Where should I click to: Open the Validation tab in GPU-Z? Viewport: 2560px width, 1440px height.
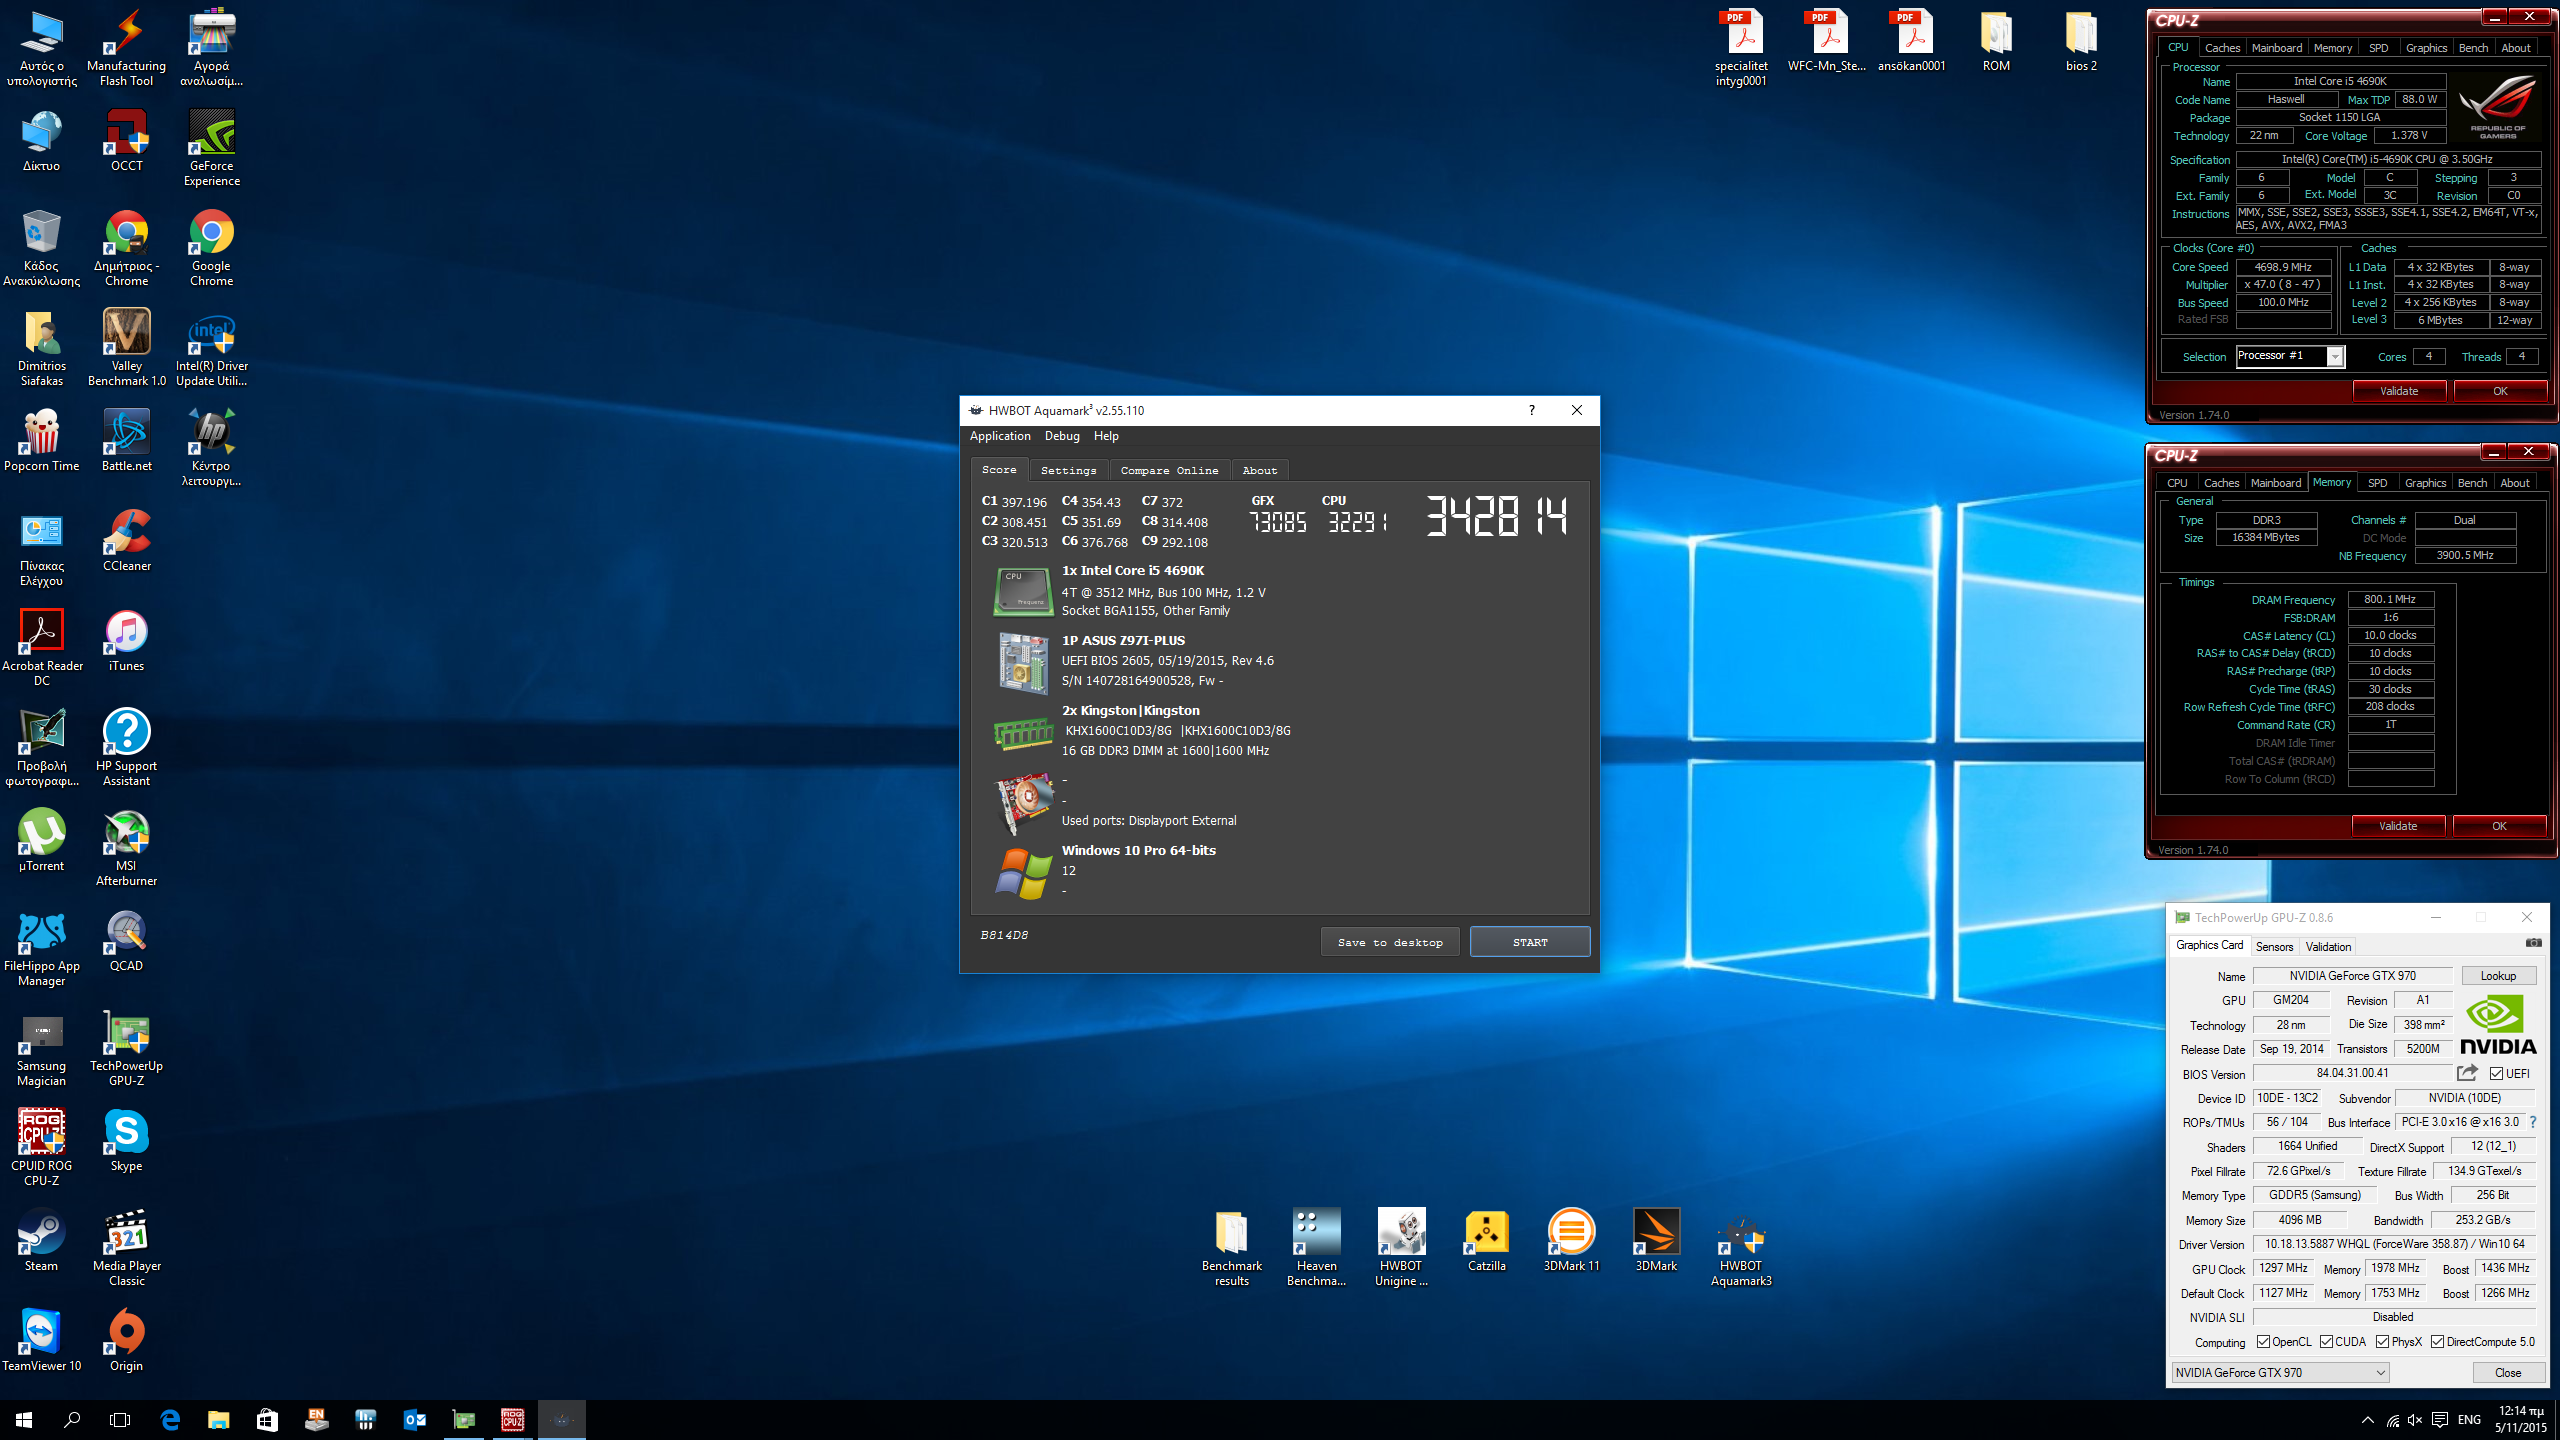click(x=2328, y=946)
